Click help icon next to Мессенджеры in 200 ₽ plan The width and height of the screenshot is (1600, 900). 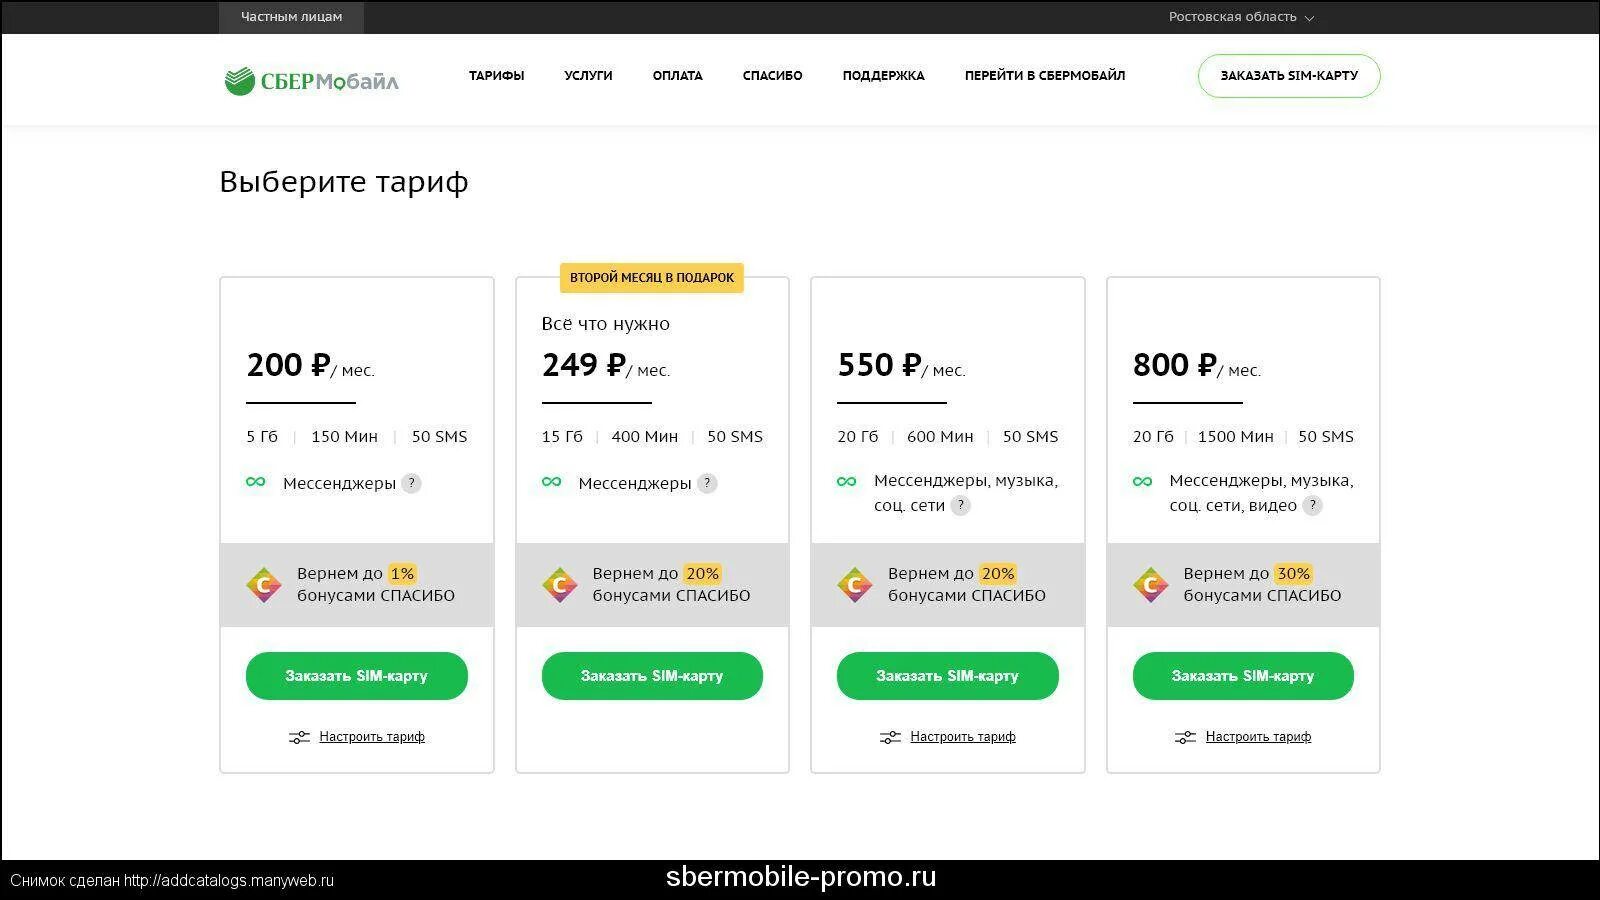click(411, 484)
